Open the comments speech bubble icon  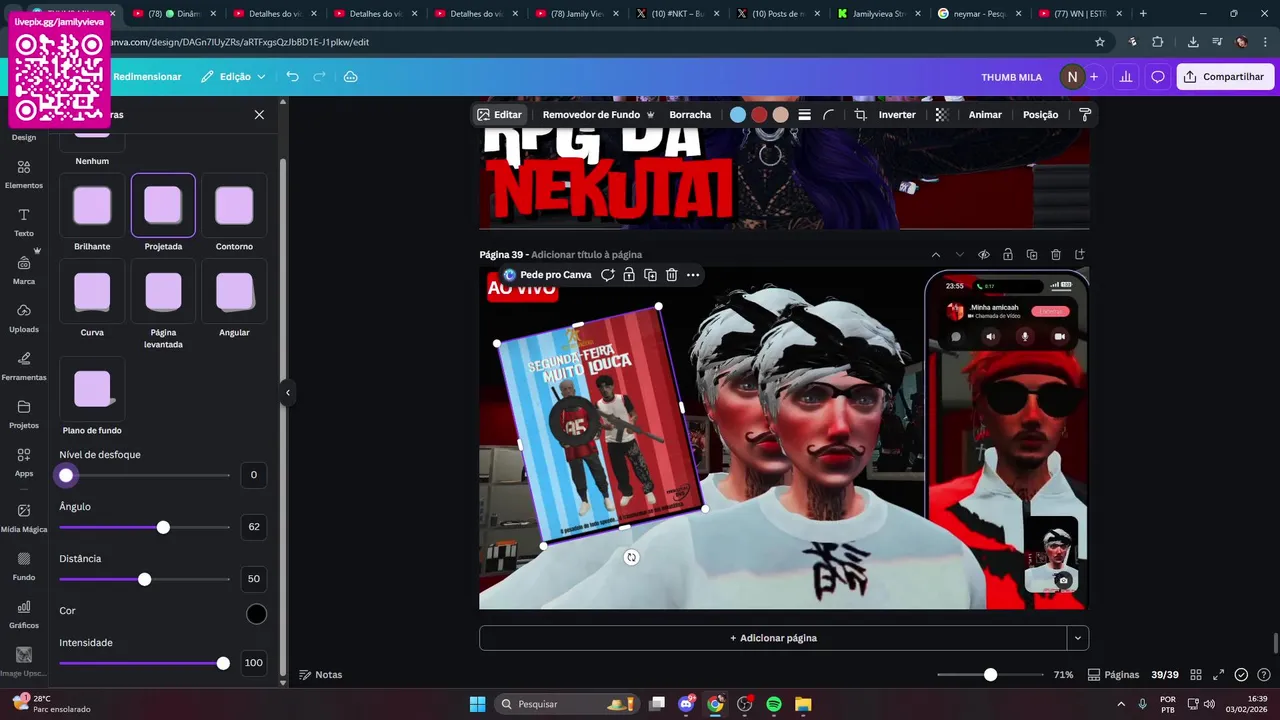click(1158, 77)
